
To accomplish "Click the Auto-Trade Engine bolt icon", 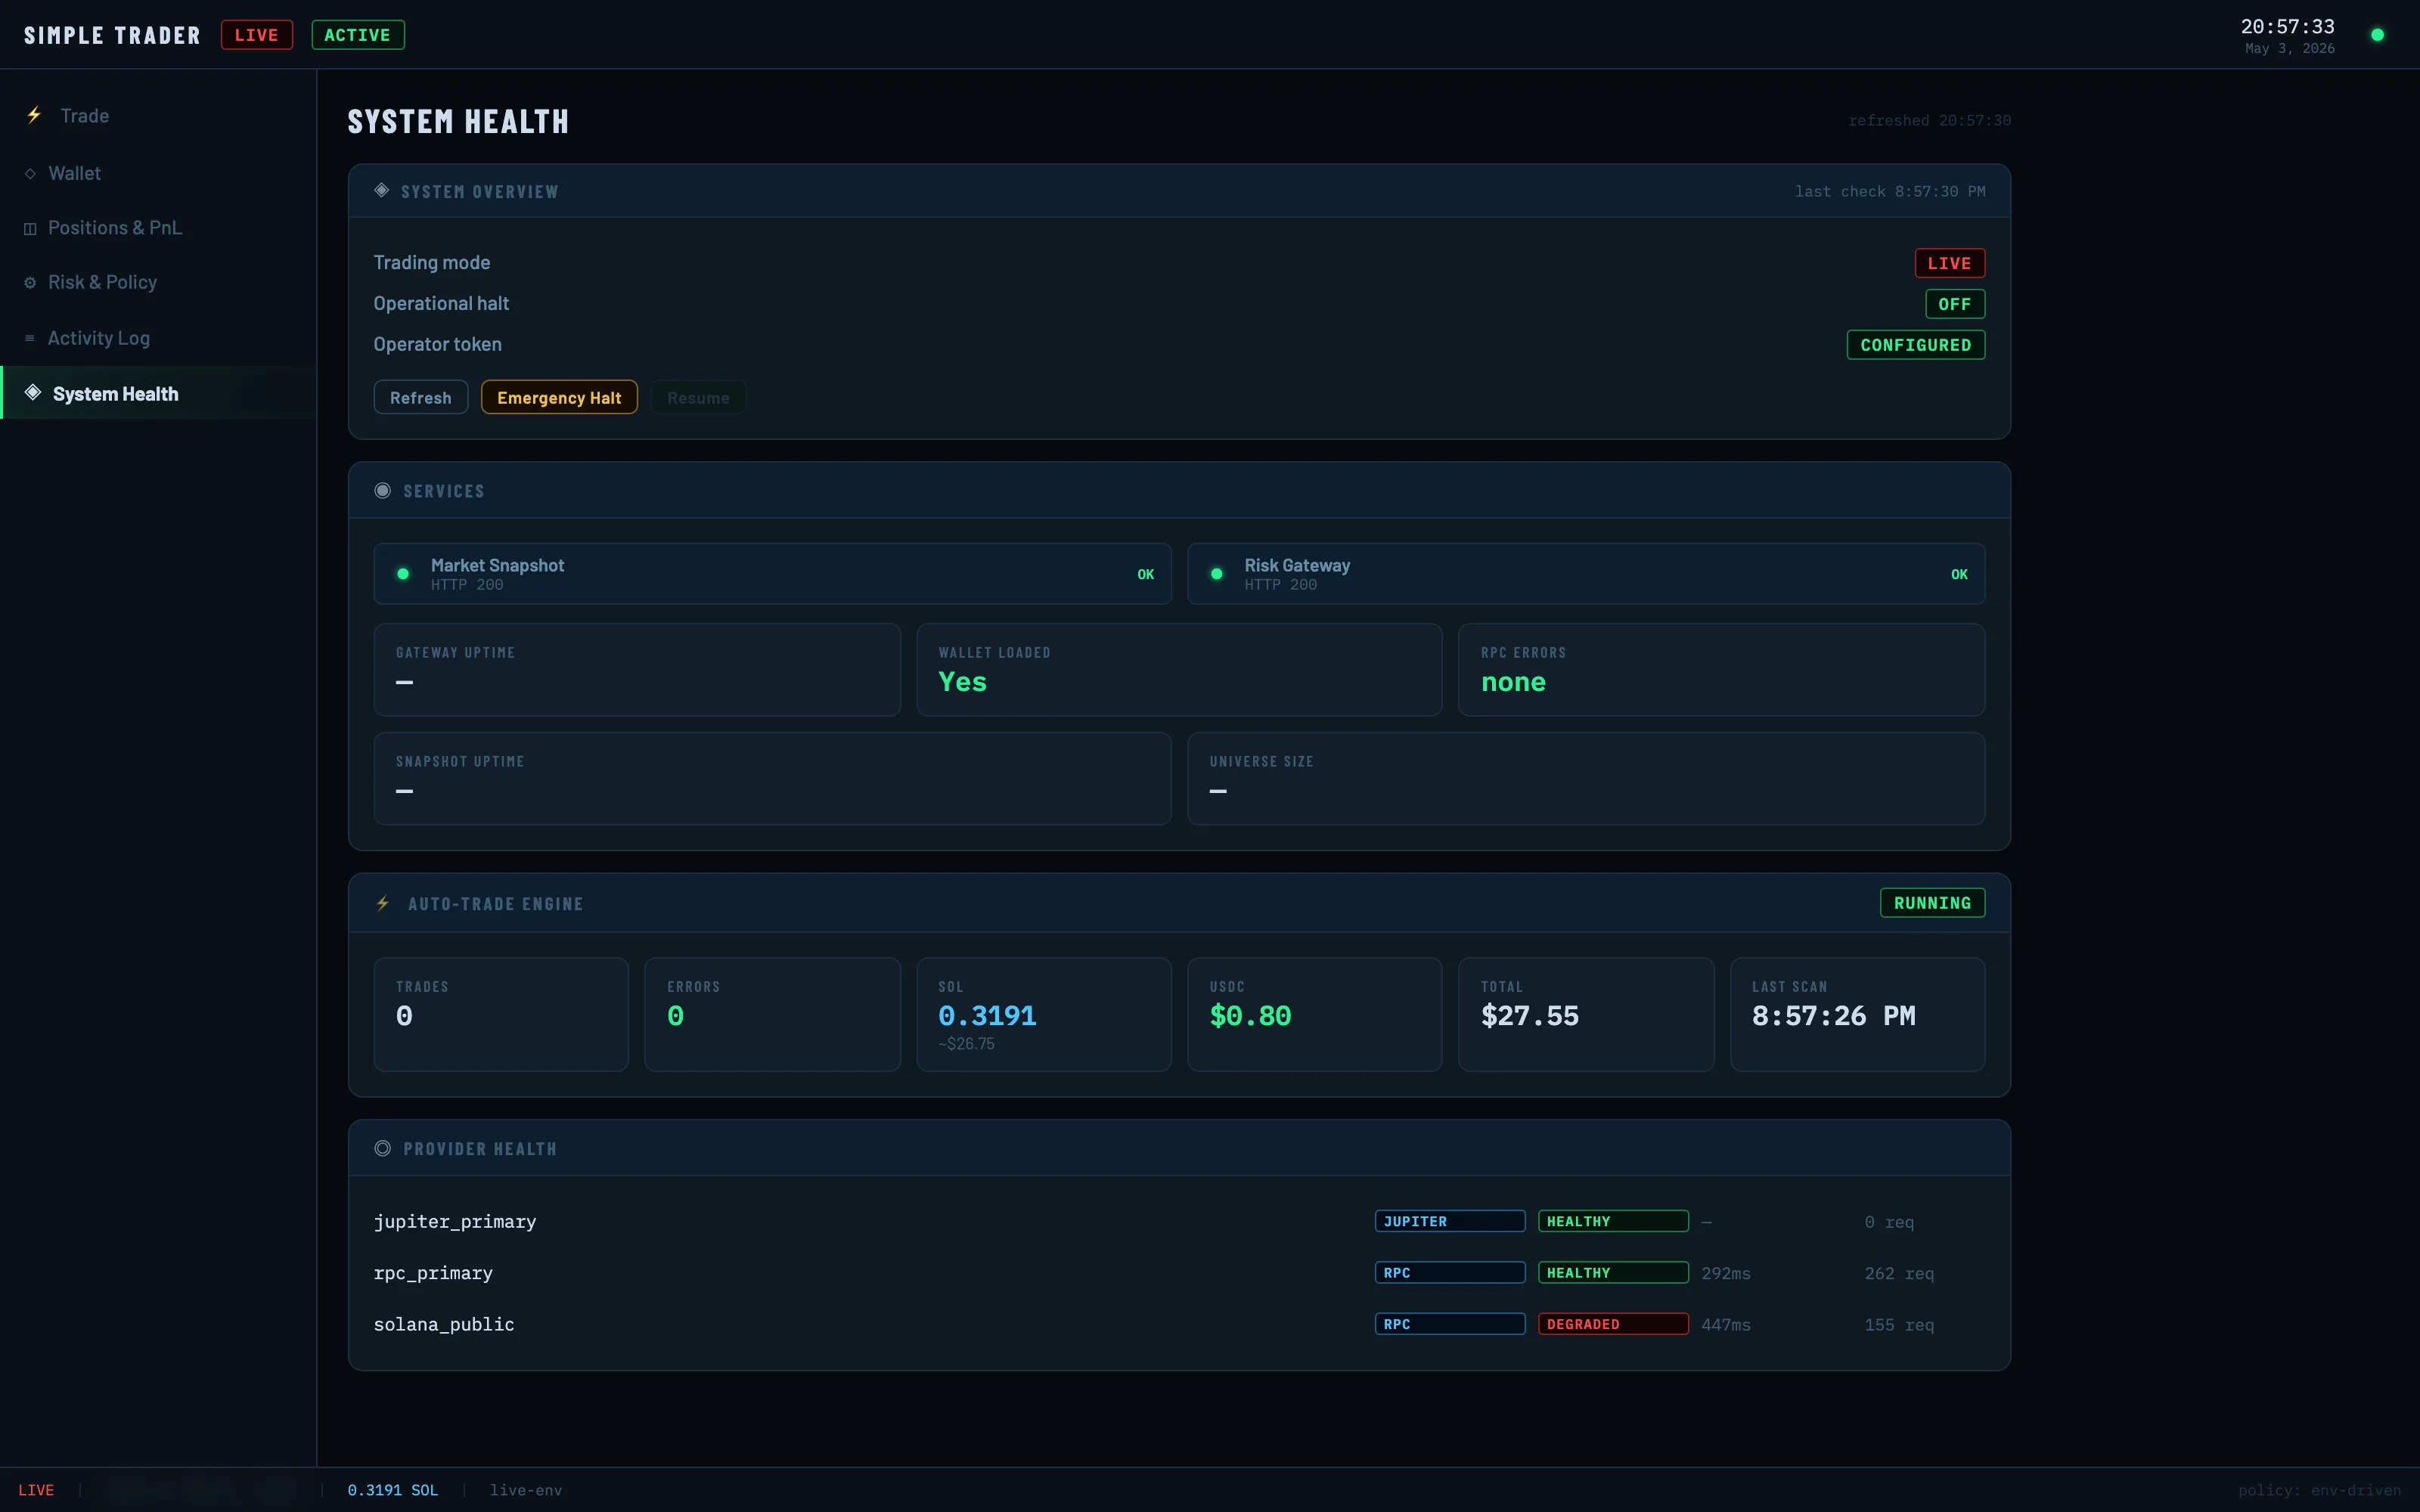I will (x=383, y=903).
